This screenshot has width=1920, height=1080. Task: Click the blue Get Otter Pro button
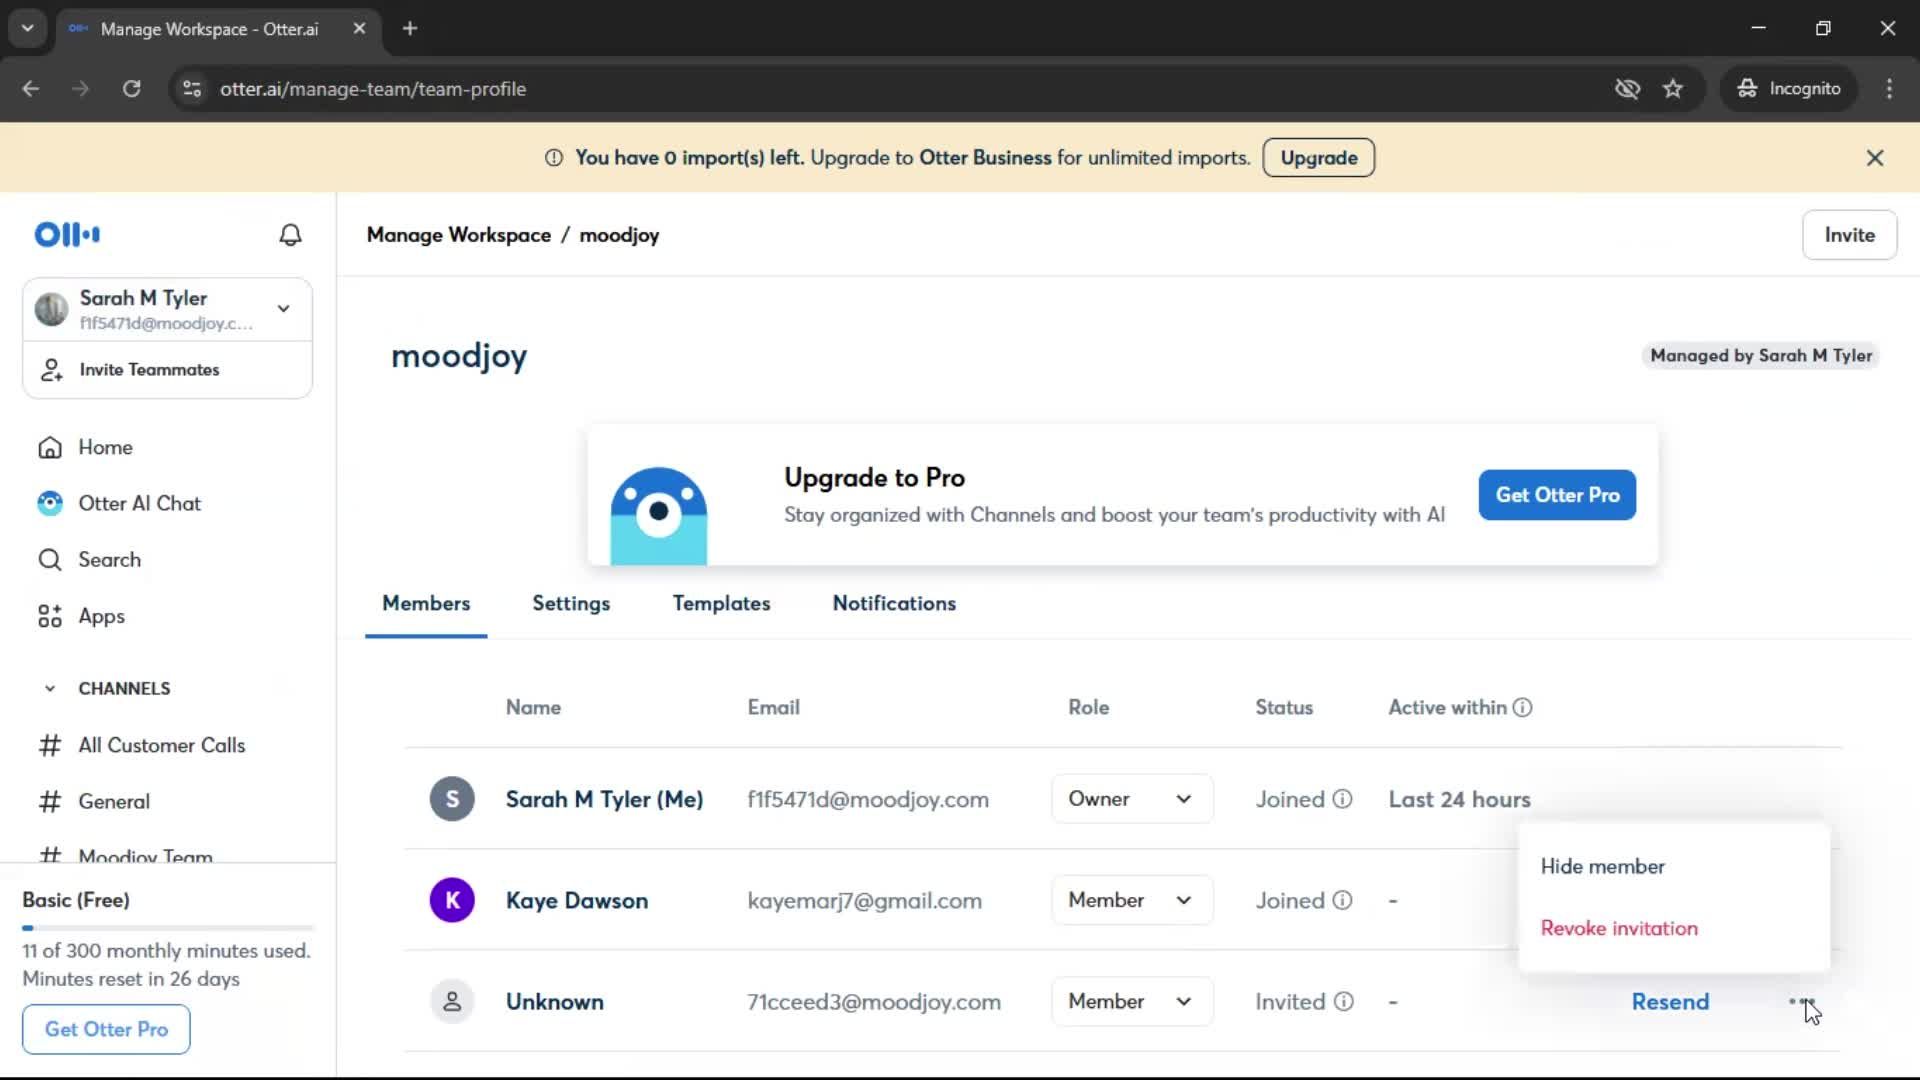1557,495
